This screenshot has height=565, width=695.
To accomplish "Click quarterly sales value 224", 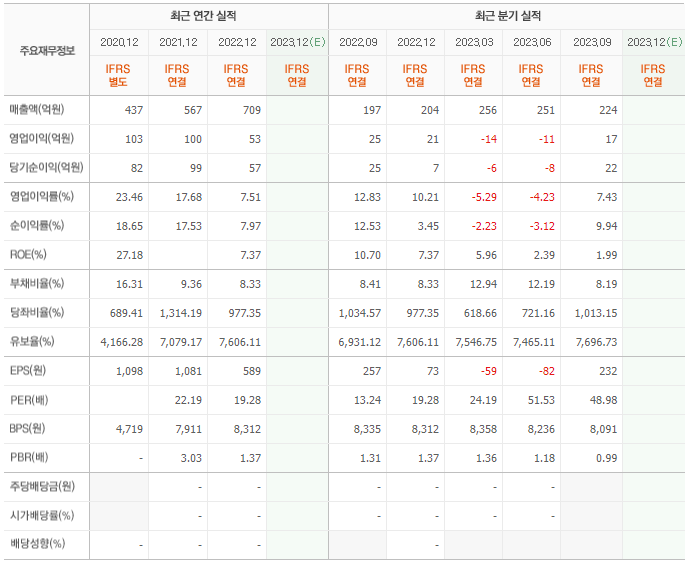I will pos(608,110).
